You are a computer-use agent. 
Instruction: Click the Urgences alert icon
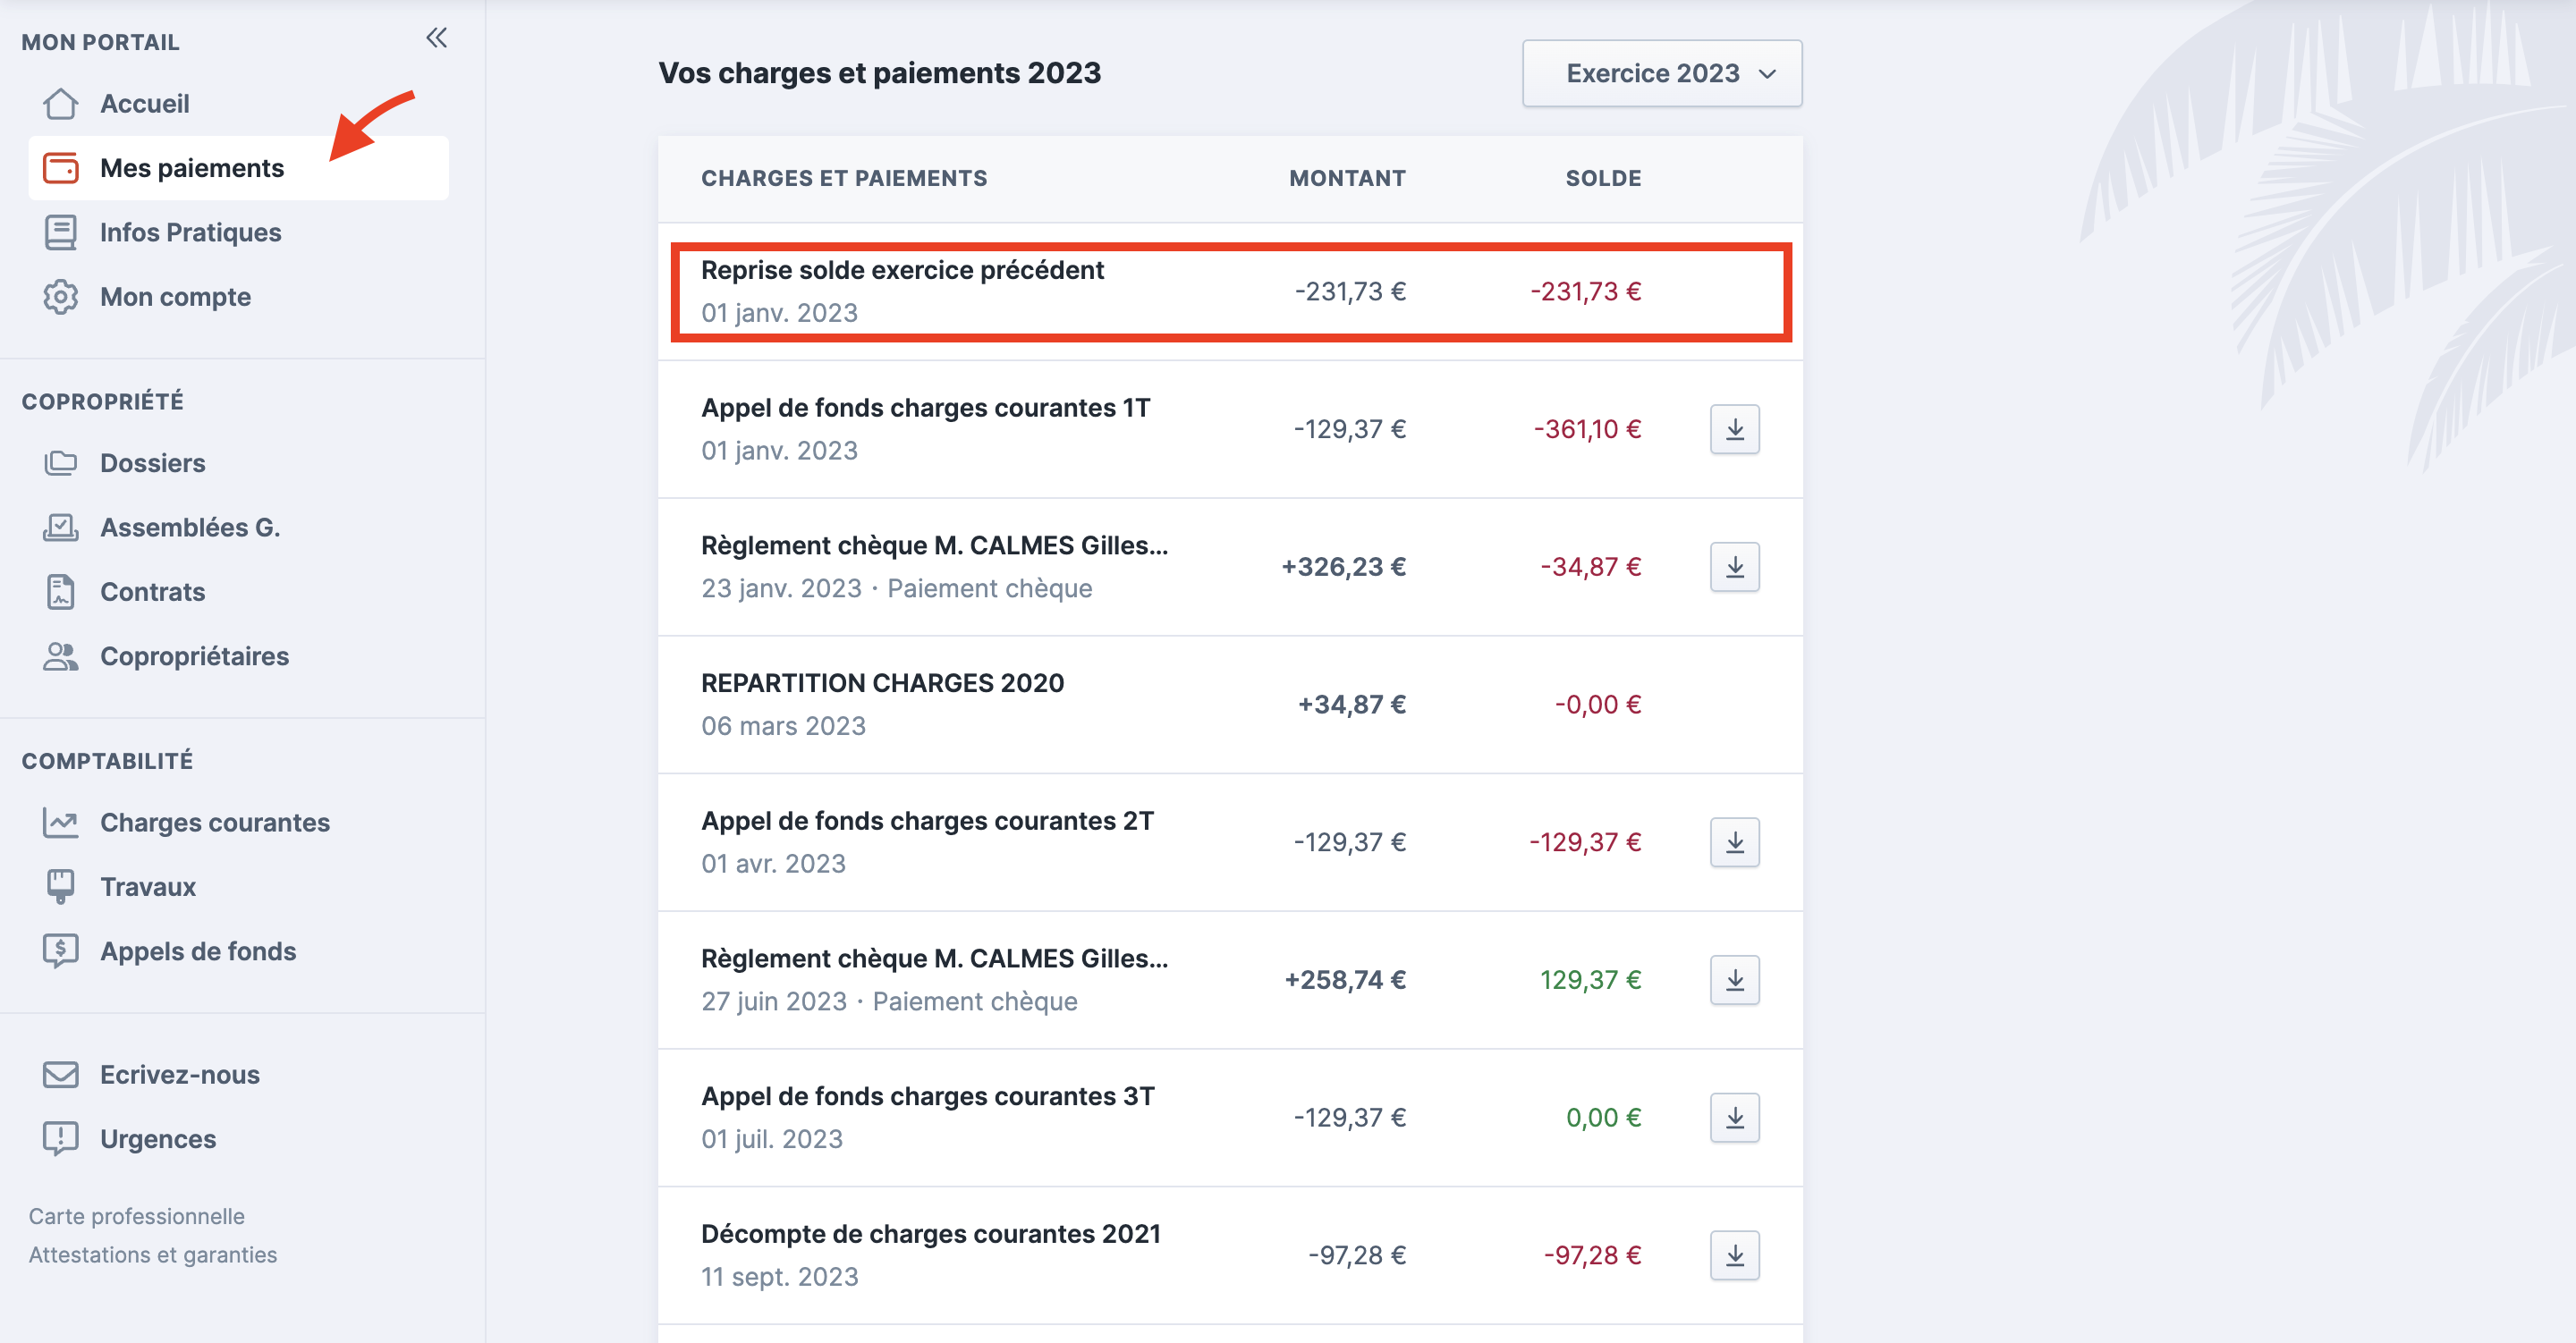click(61, 1139)
